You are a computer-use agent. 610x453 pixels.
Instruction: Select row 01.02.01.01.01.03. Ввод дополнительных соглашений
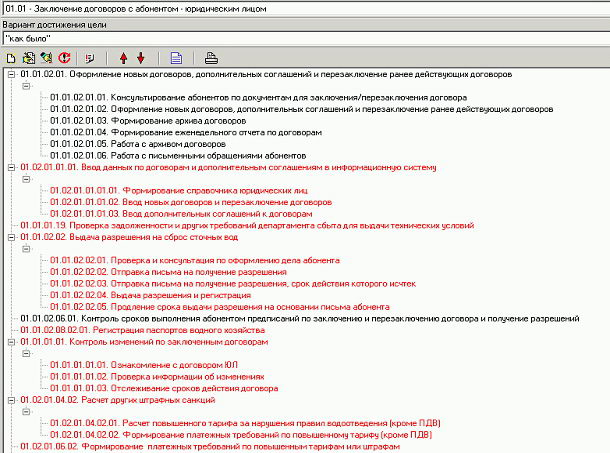pyautogui.click(x=181, y=214)
